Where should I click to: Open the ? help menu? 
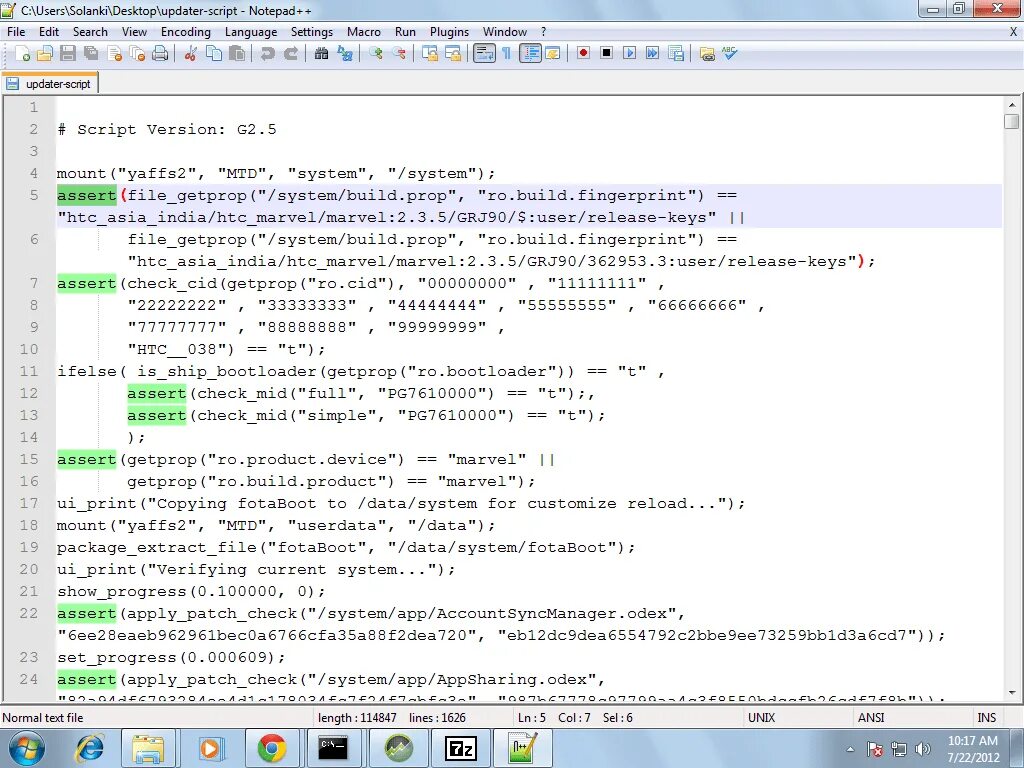[543, 31]
